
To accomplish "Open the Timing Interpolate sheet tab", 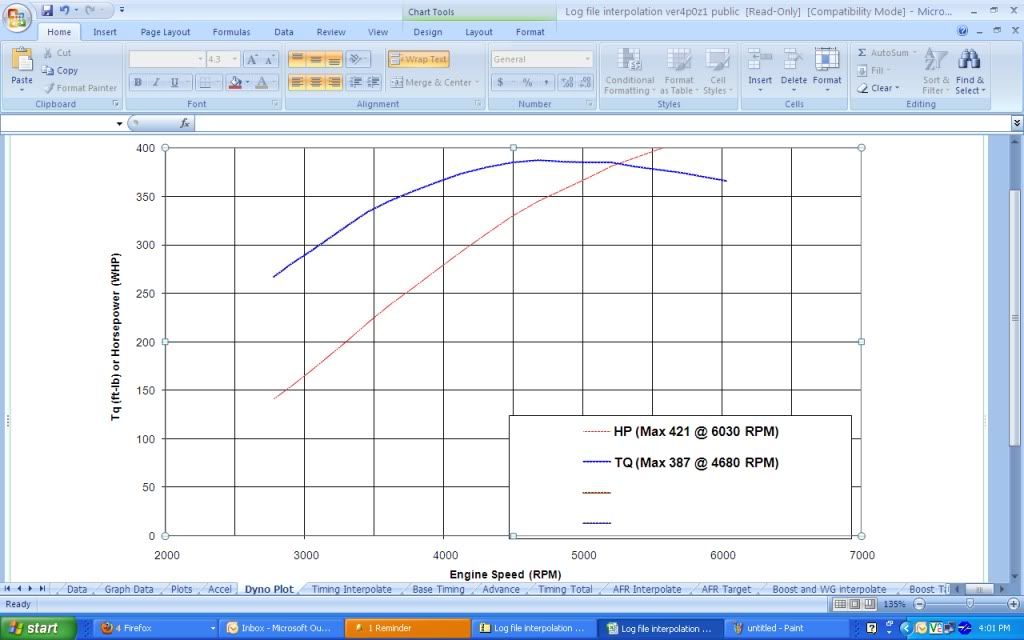I will coord(351,590).
